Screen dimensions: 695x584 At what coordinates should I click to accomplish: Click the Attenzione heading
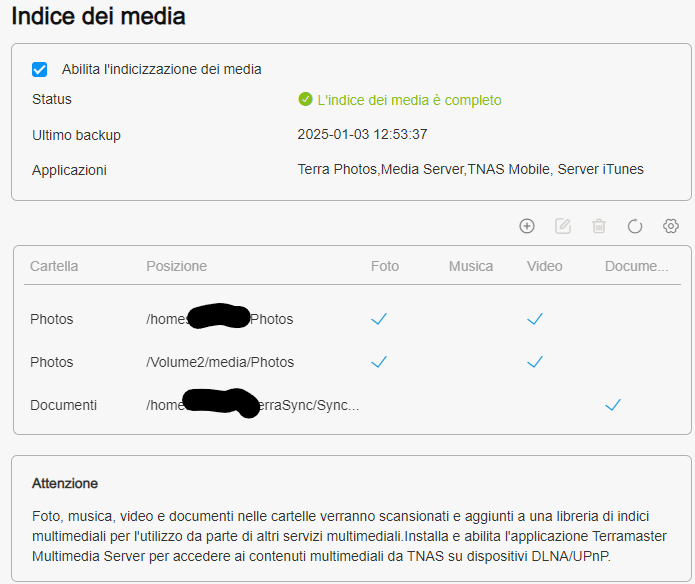(65, 483)
